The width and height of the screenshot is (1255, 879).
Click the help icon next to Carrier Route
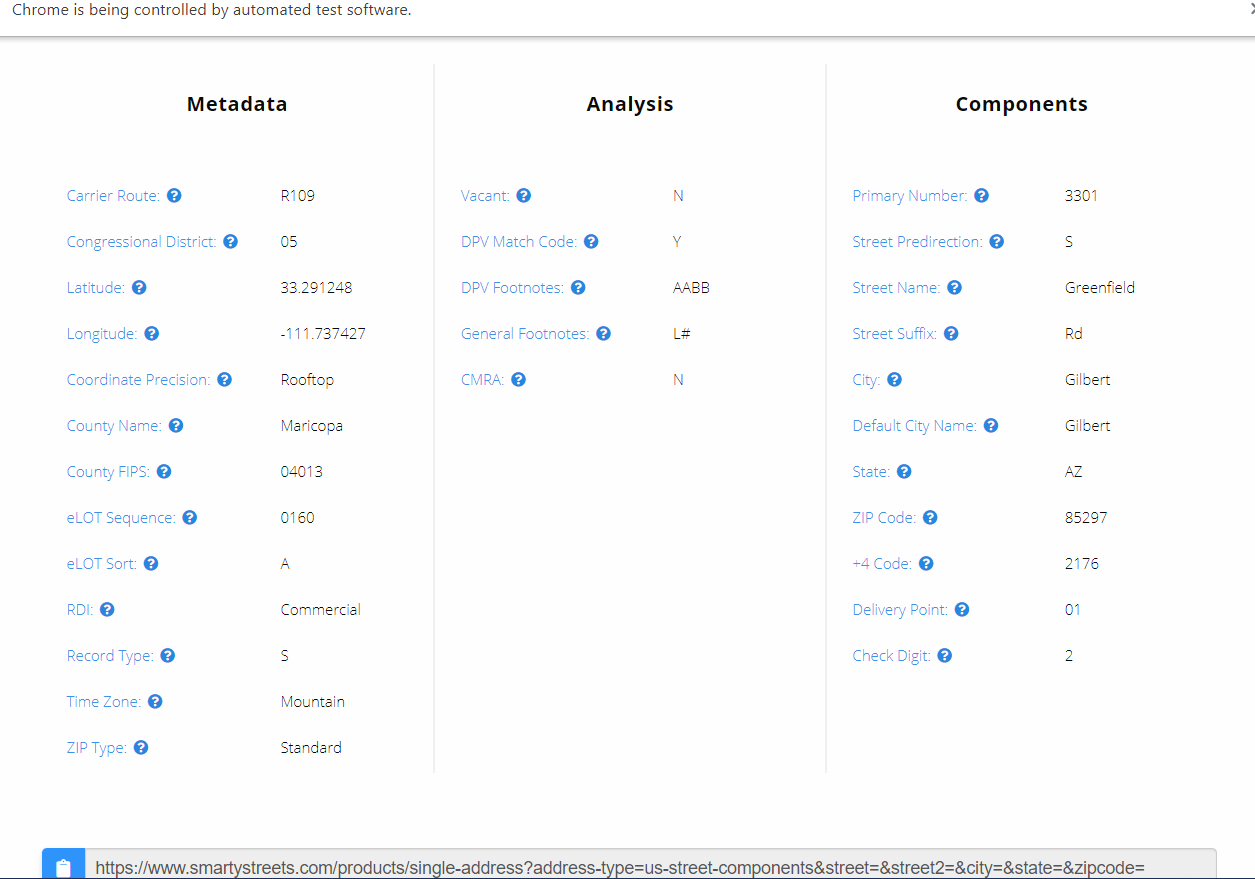(x=174, y=196)
